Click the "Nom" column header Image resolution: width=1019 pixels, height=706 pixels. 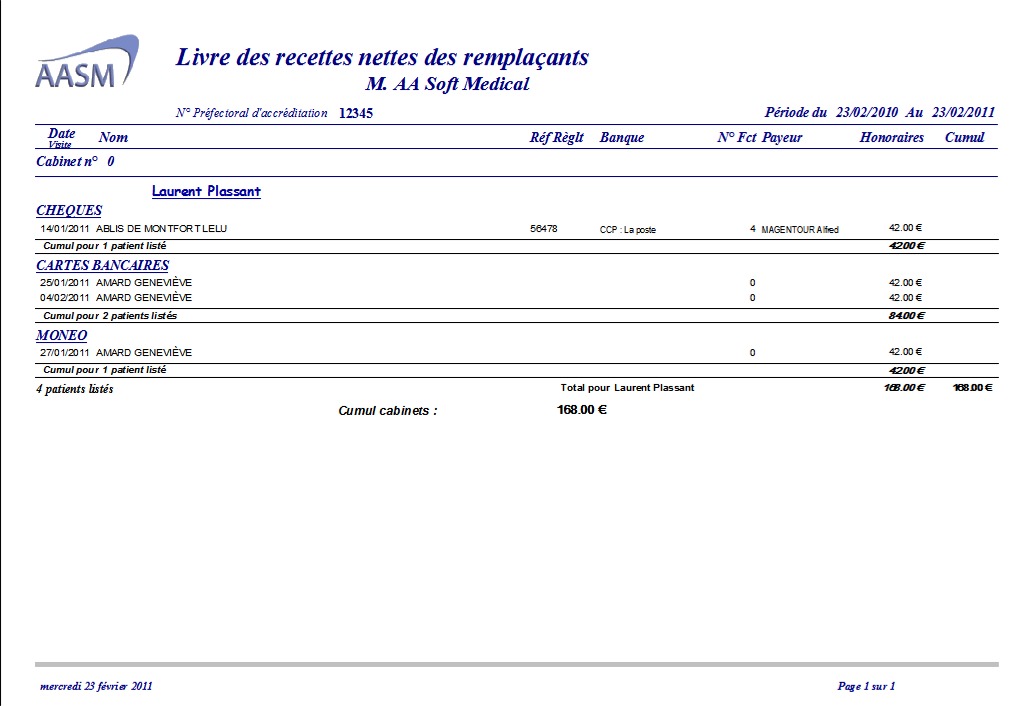(x=113, y=137)
